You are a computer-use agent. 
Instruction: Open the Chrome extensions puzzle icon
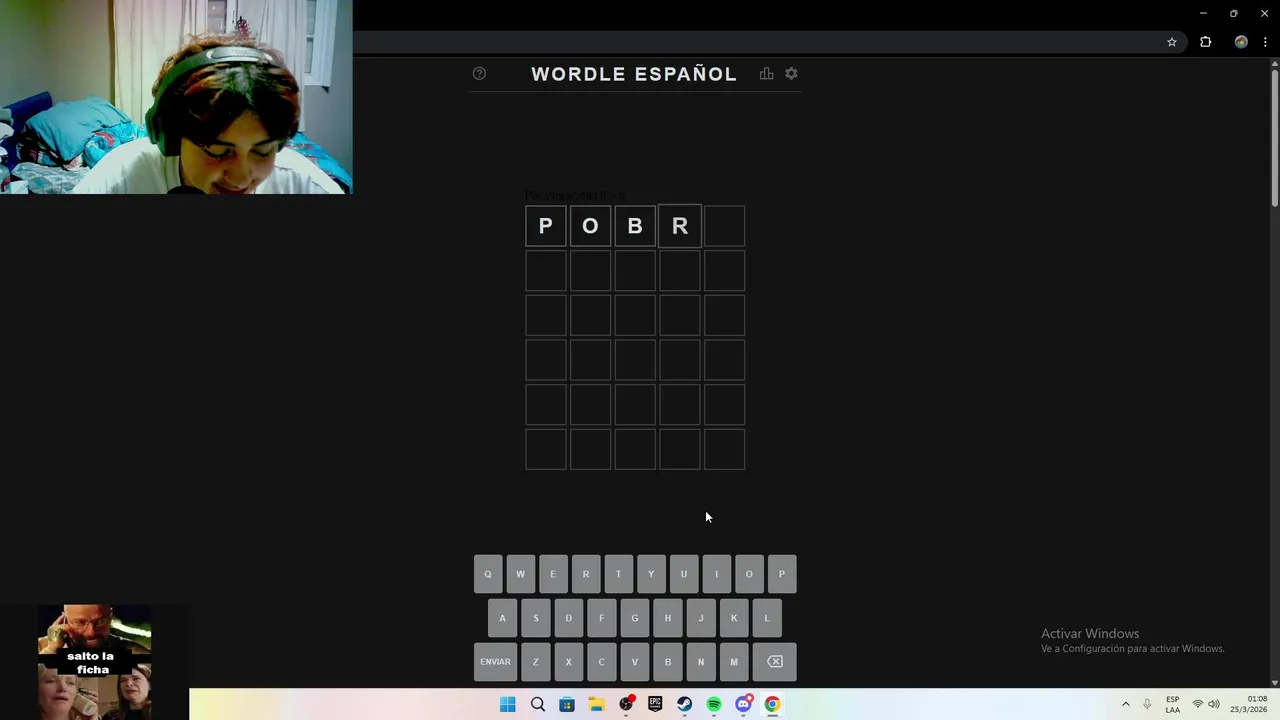tap(1205, 42)
